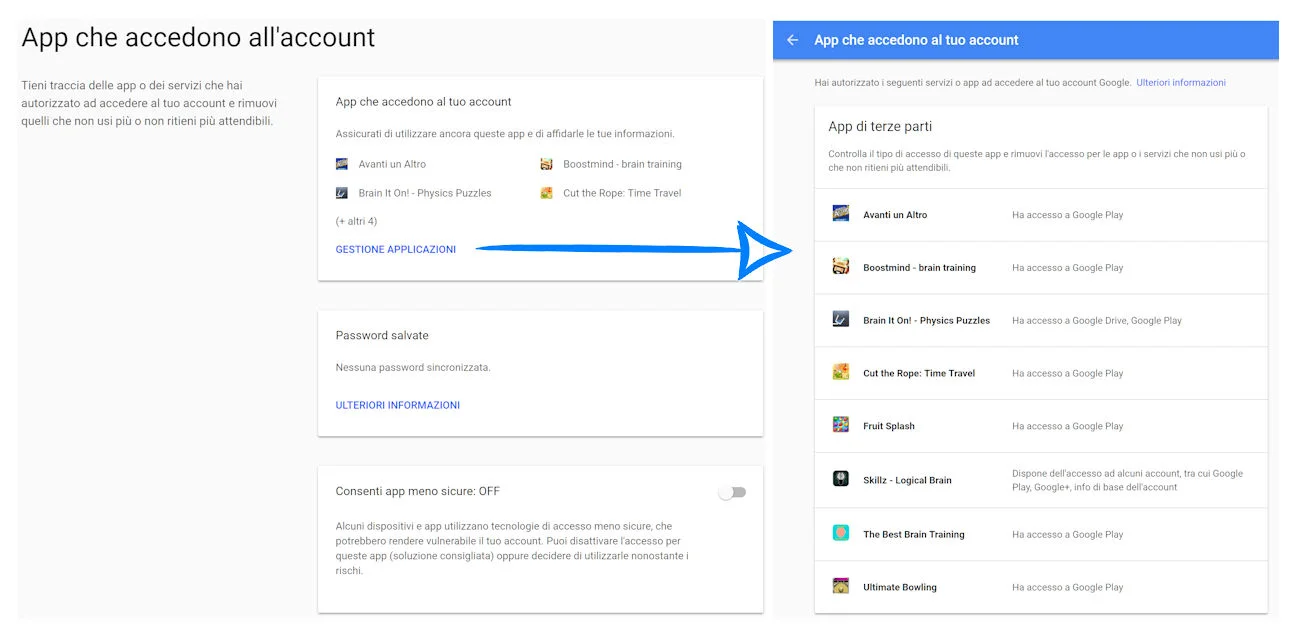1289x628 pixels.
Task: Select Cut the Rope: Time Travel in list
Action: tap(919, 374)
